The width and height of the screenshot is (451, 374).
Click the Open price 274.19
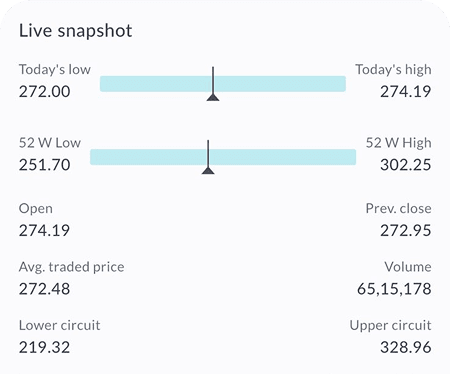44,230
